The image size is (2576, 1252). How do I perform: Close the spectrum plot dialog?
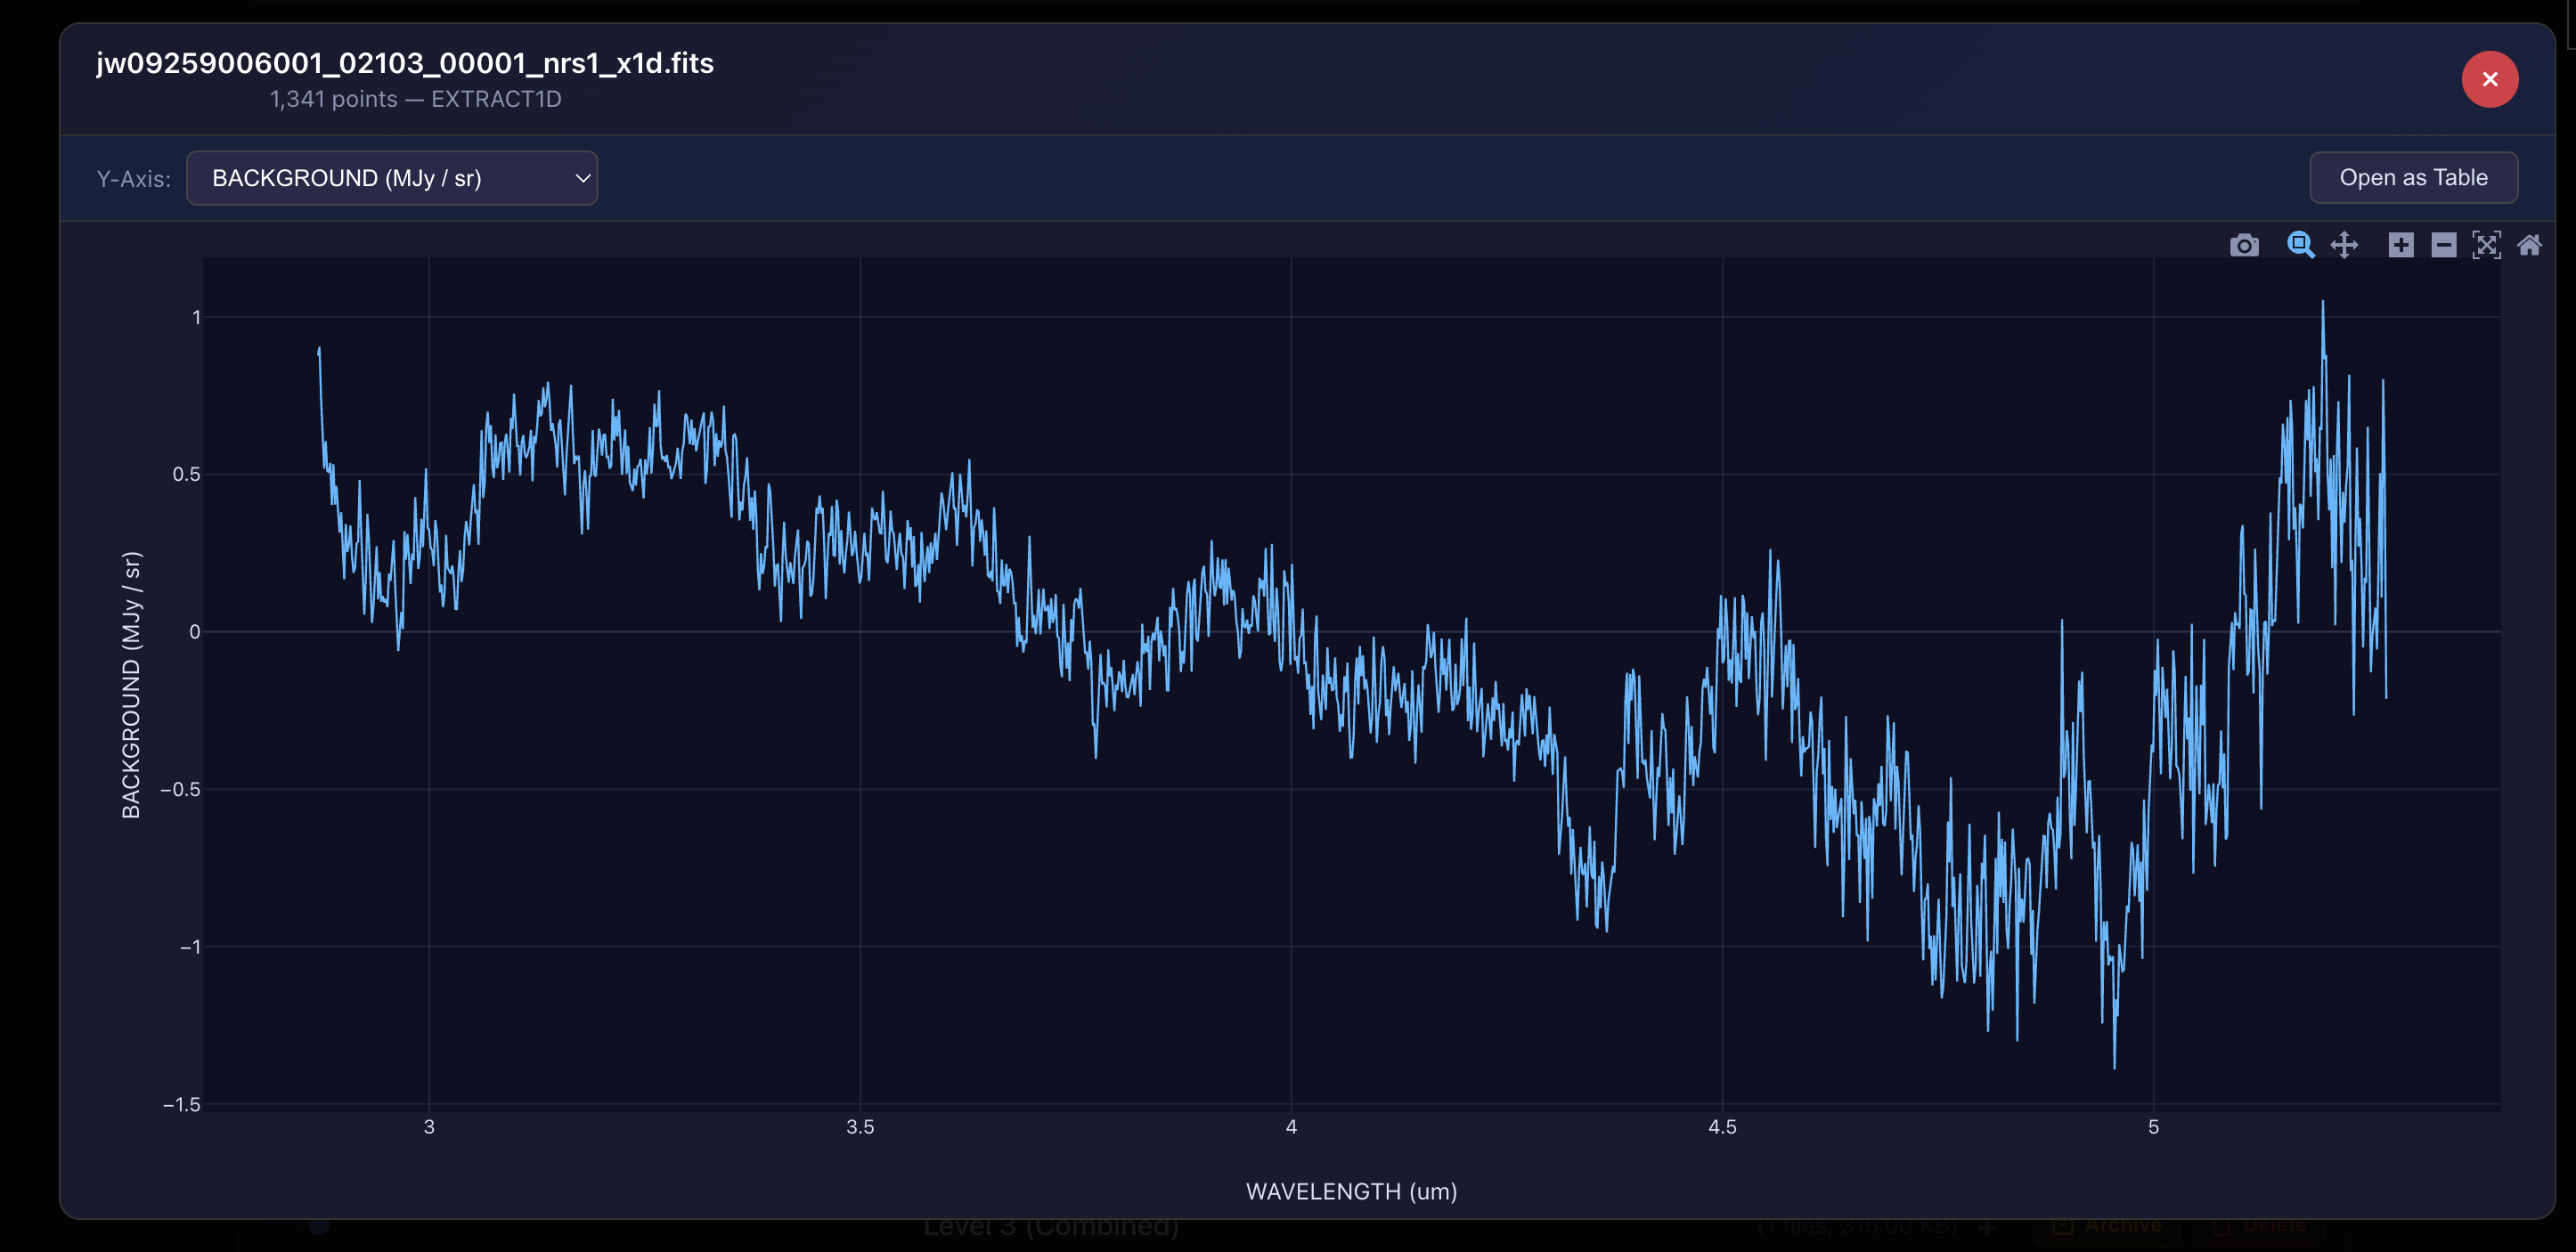point(2490,79)
